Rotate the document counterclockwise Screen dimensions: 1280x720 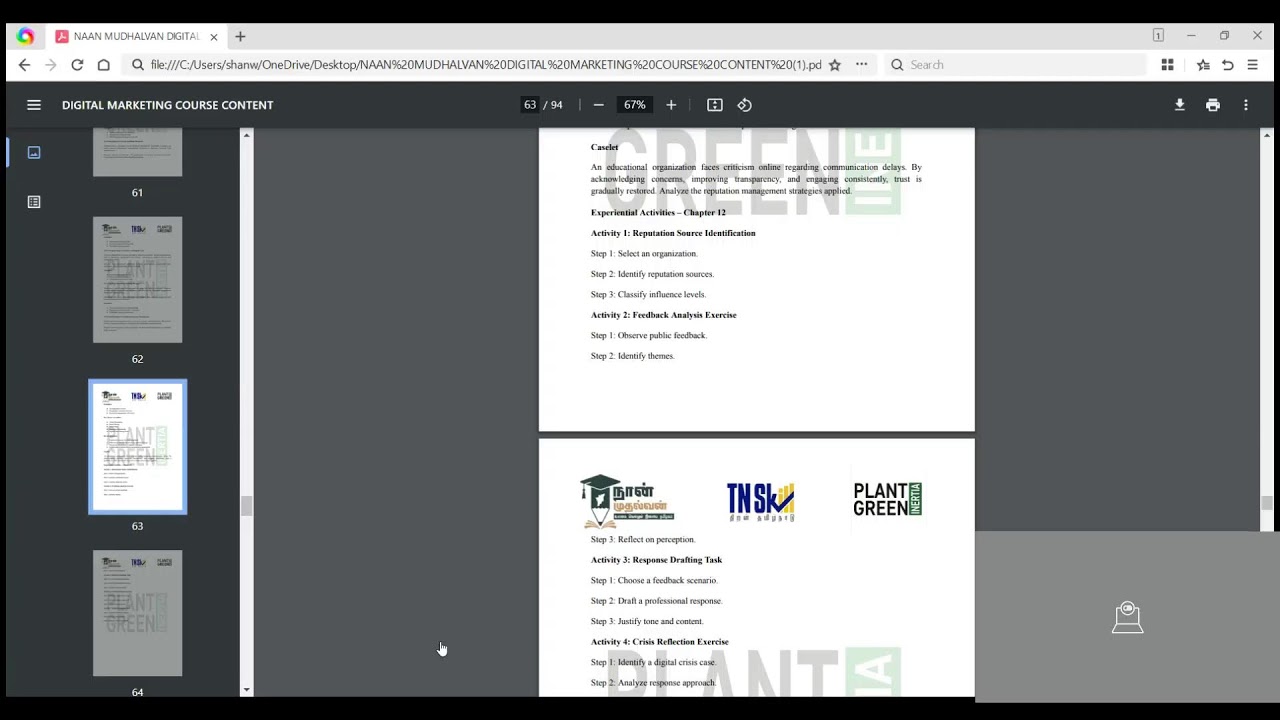[x=745, y=105]
